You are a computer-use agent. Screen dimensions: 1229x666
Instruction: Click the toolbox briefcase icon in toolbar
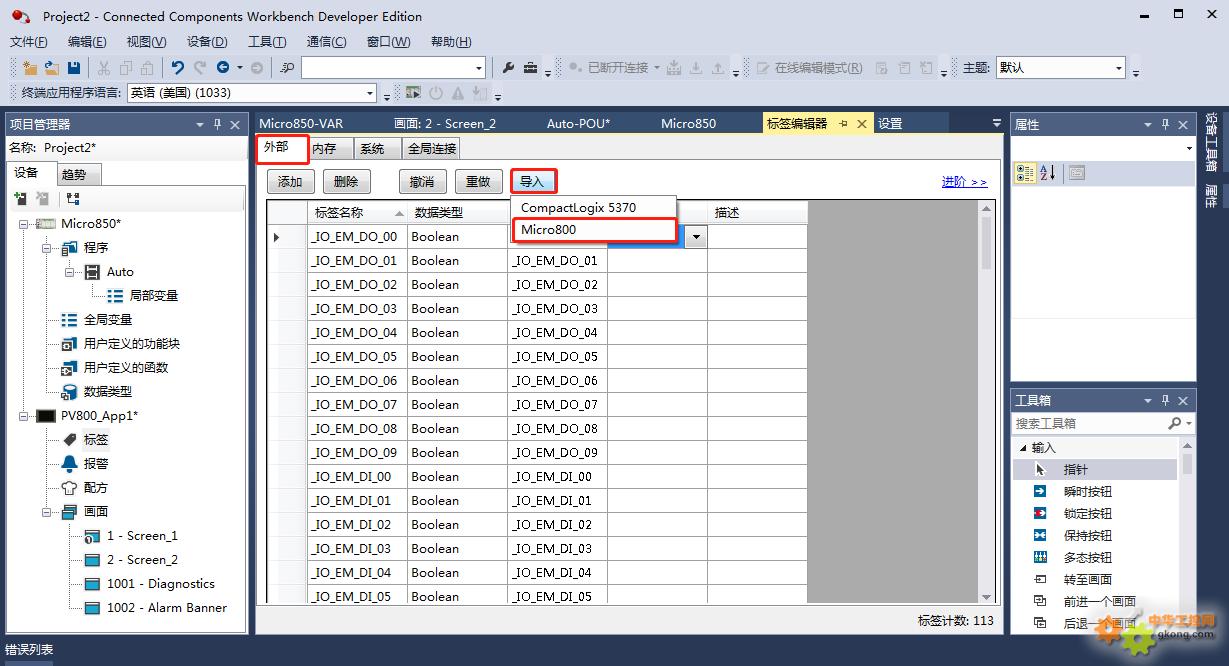[531, 68]
